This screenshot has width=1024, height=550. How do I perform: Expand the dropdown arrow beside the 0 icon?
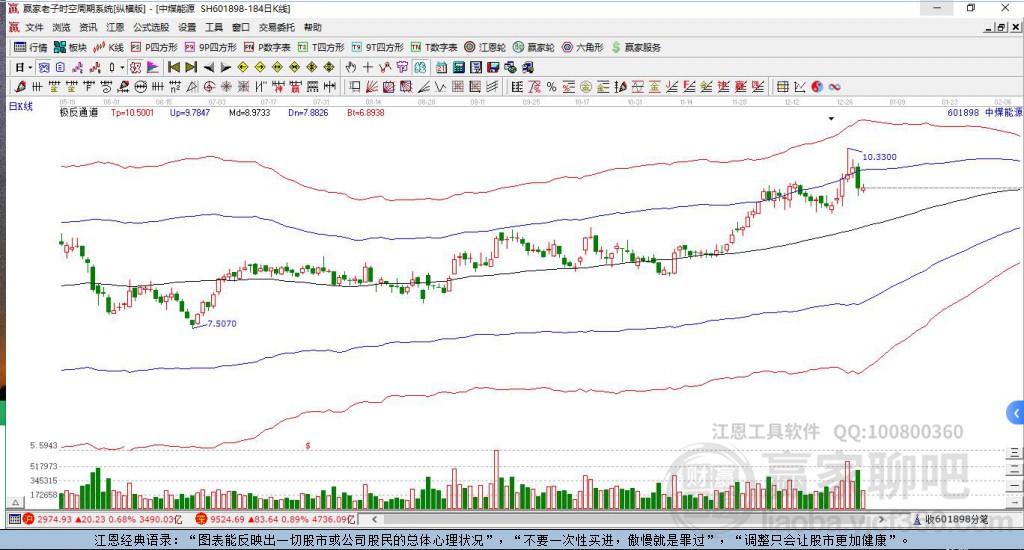pyautogui.click(x=122, y=67)
